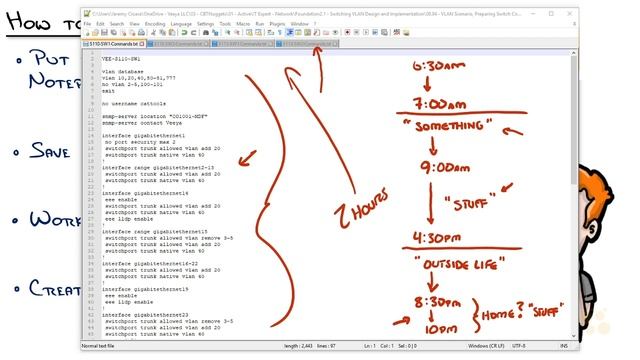The height and width of the screenshot is (360, 640).
Task: Toggle the file Monitoring eye icon
Action: click(335, 33)
